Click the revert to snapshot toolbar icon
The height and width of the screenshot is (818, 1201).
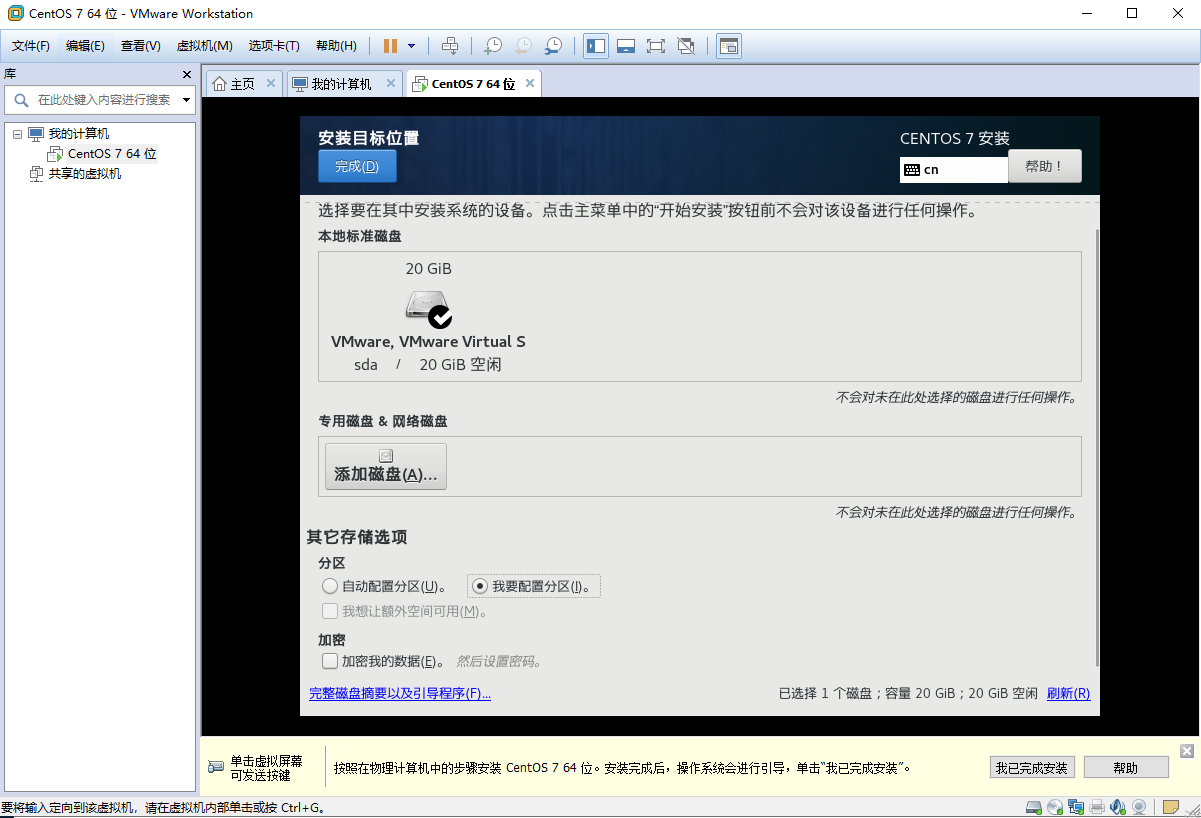coord(523,46)
